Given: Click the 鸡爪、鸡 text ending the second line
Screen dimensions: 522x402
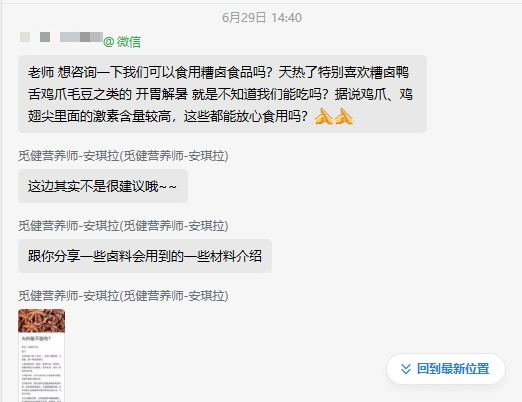Looking at the screenshot, I should tap(387, 94).
